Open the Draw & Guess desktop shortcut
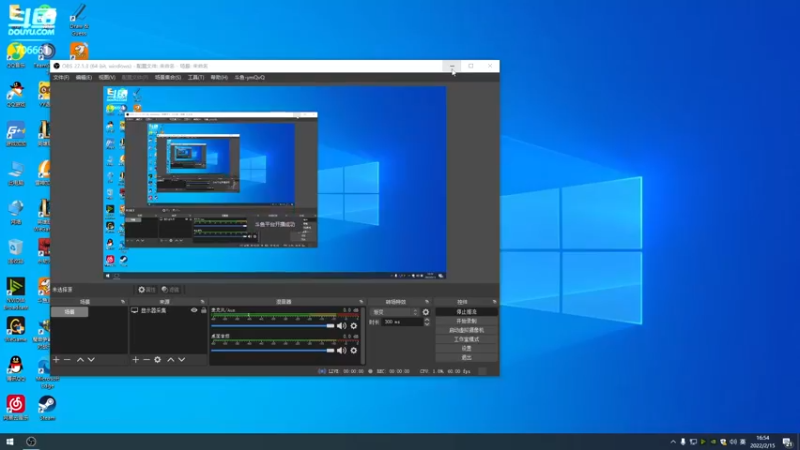 pyautogui.click(x=79, y=20)
